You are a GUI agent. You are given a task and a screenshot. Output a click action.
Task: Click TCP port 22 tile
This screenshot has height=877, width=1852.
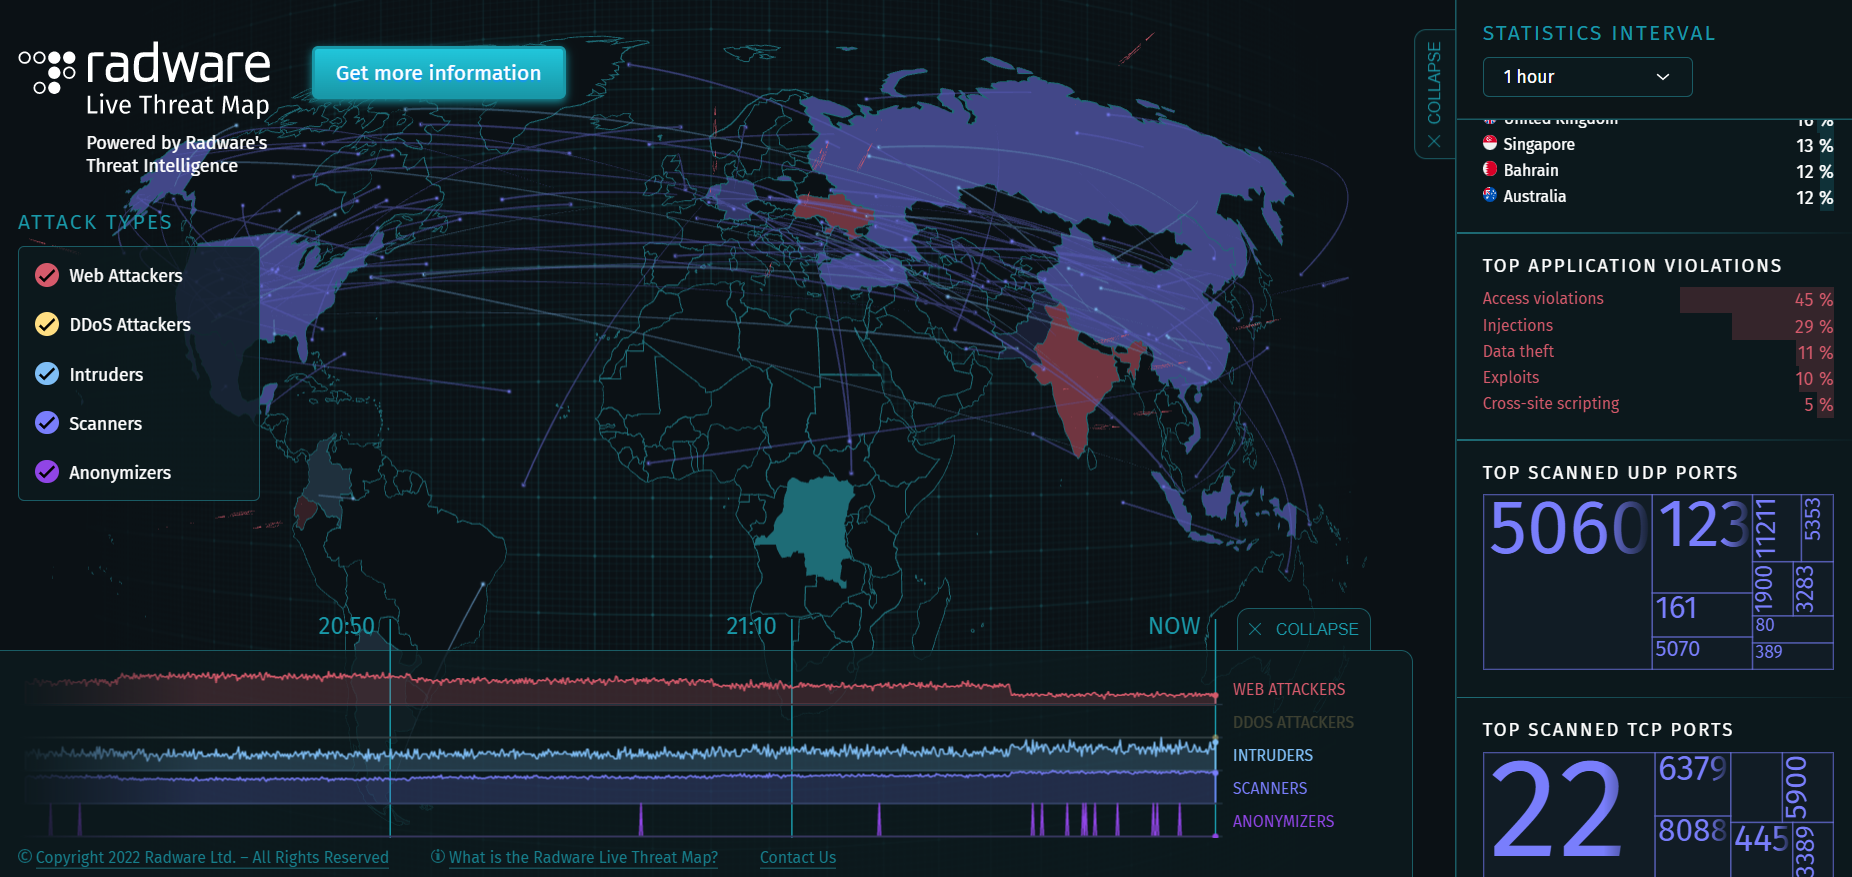(1569, 815)
